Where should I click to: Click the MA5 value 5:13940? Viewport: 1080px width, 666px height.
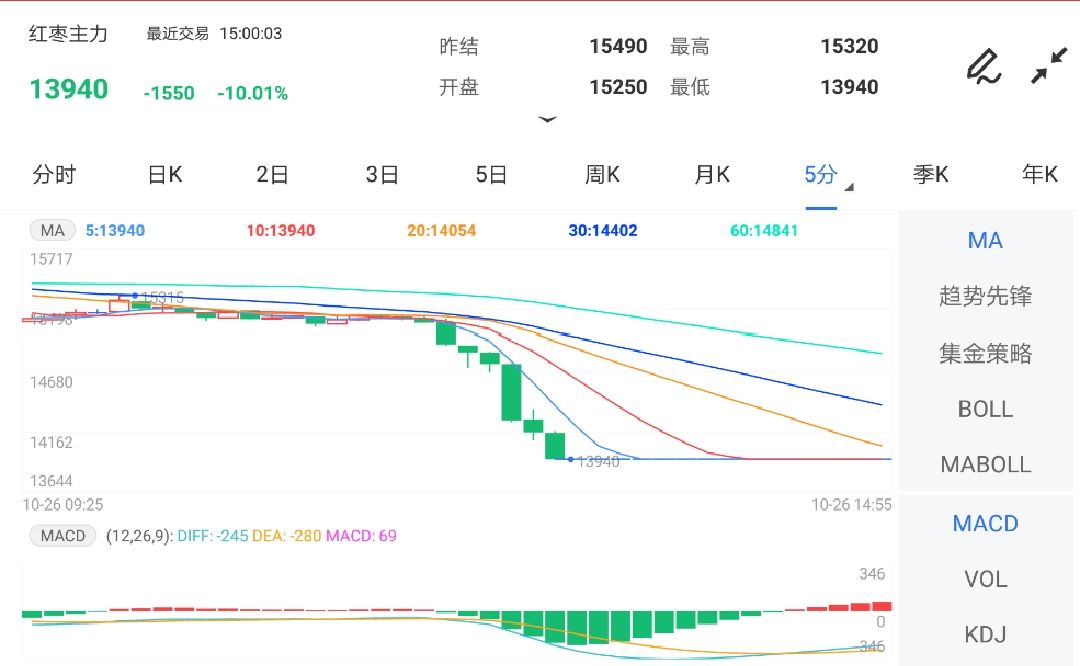115,231
